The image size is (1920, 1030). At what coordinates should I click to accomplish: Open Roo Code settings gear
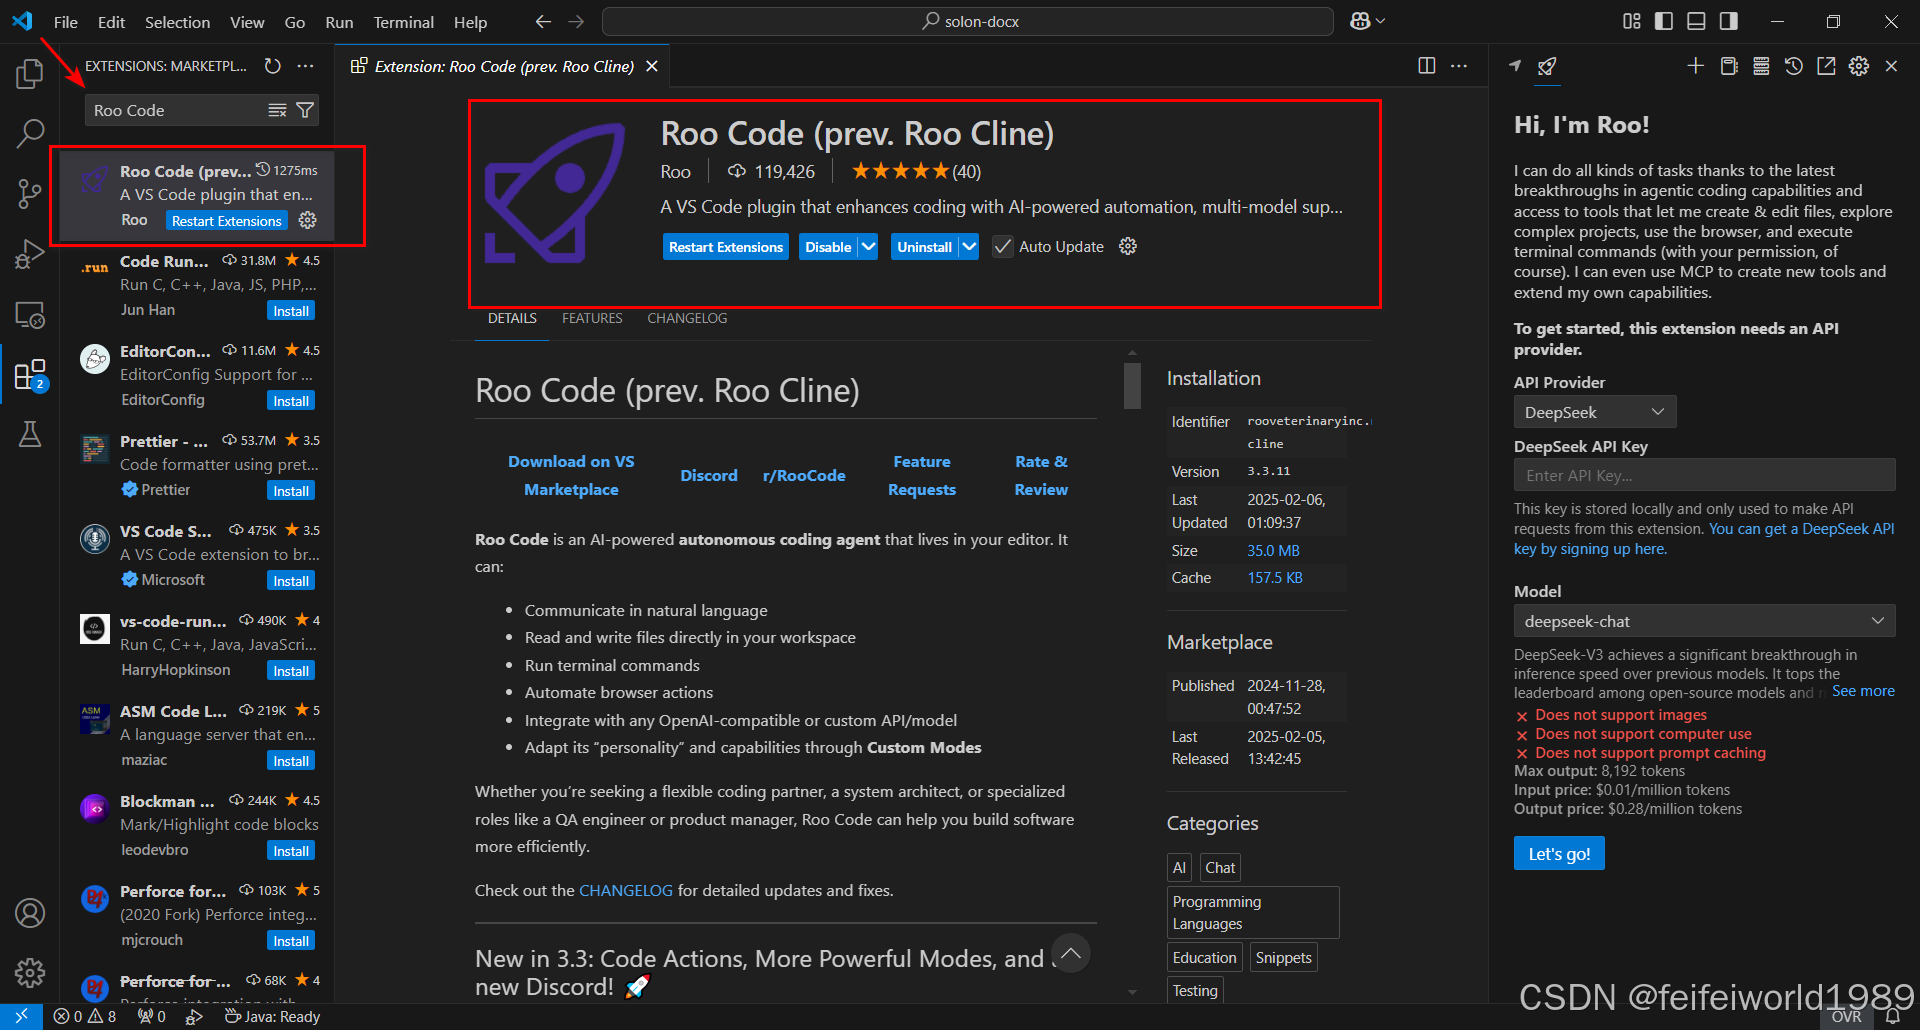(x=1859, y=66)
